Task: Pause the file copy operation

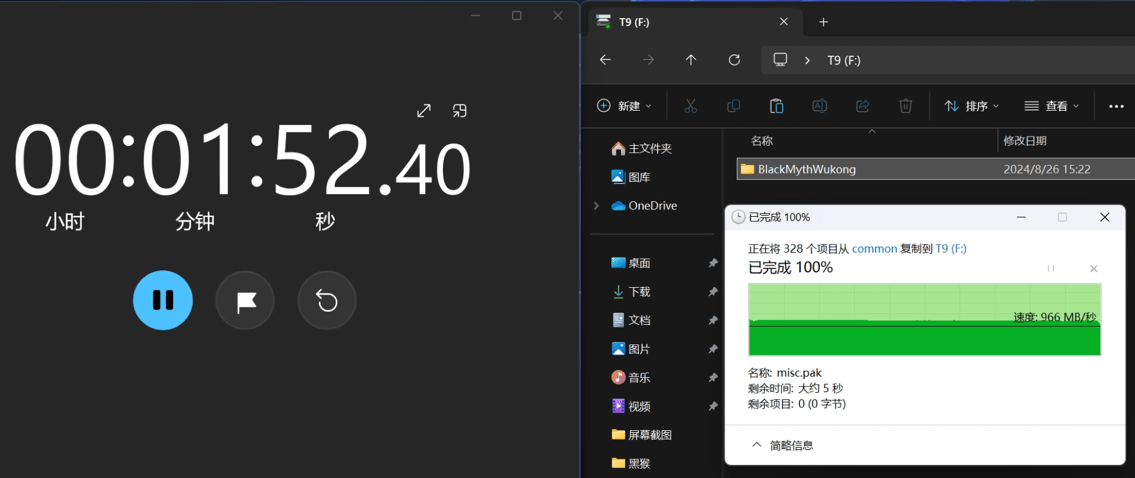Action: (1050, 268)
